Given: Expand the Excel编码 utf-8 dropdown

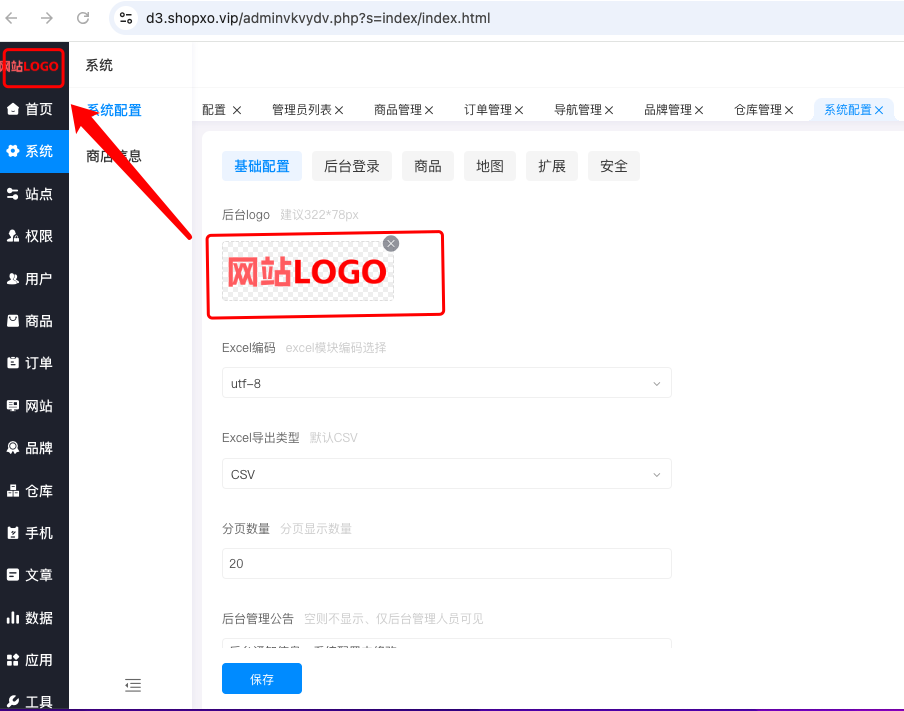Looking at the screenshot, I should (x=447, y=383).
